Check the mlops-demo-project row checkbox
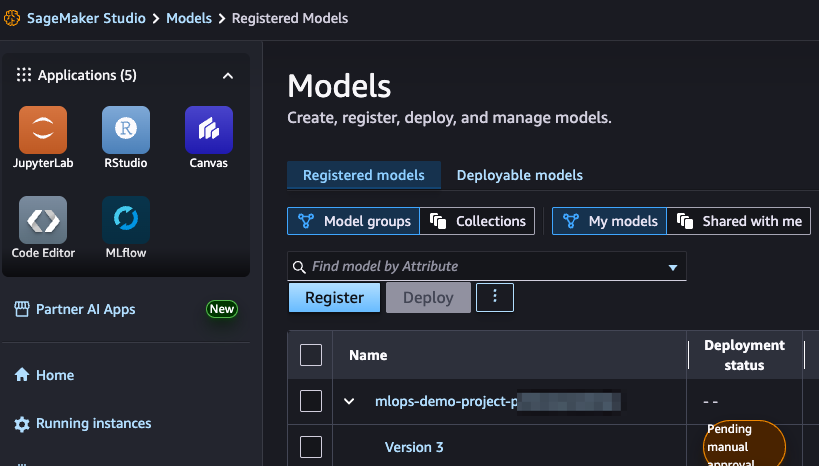Image resolution: width=819 pixels, height=466 pixels. [311, 401]
